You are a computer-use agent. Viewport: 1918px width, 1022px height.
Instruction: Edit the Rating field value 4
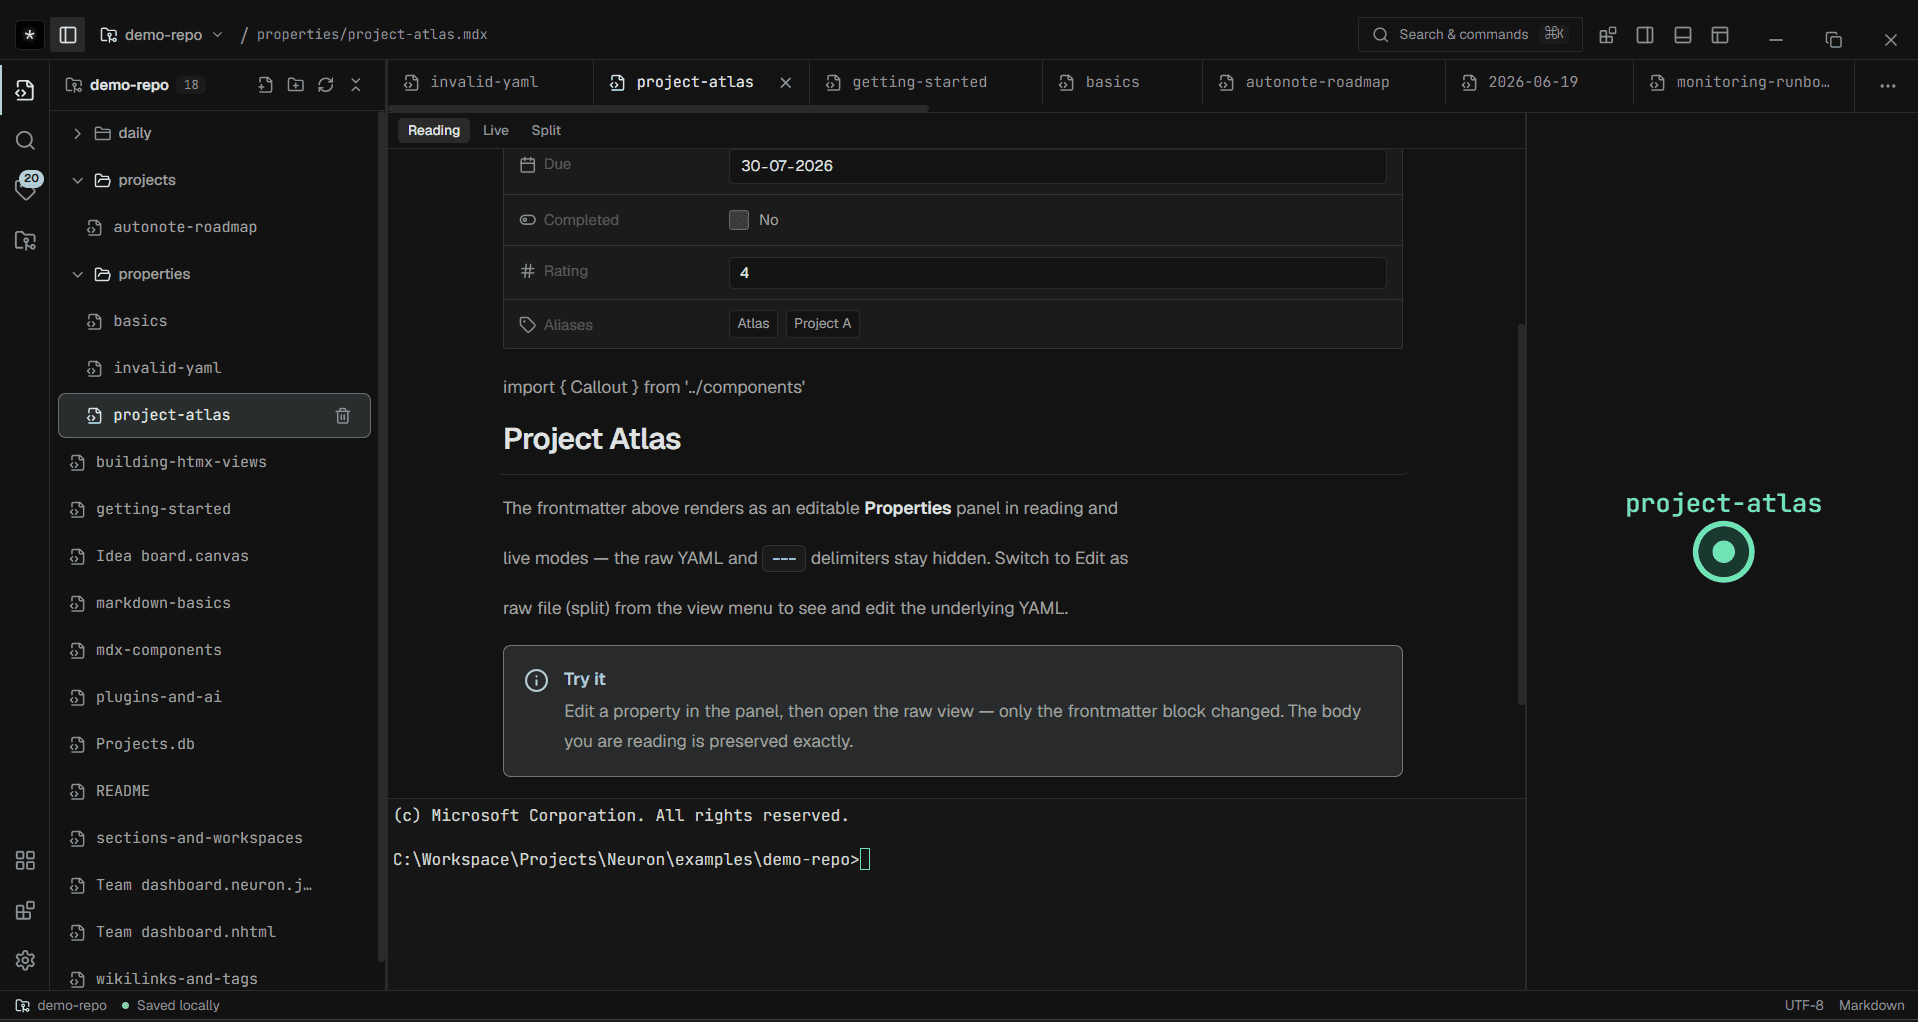coord(1058,273)
